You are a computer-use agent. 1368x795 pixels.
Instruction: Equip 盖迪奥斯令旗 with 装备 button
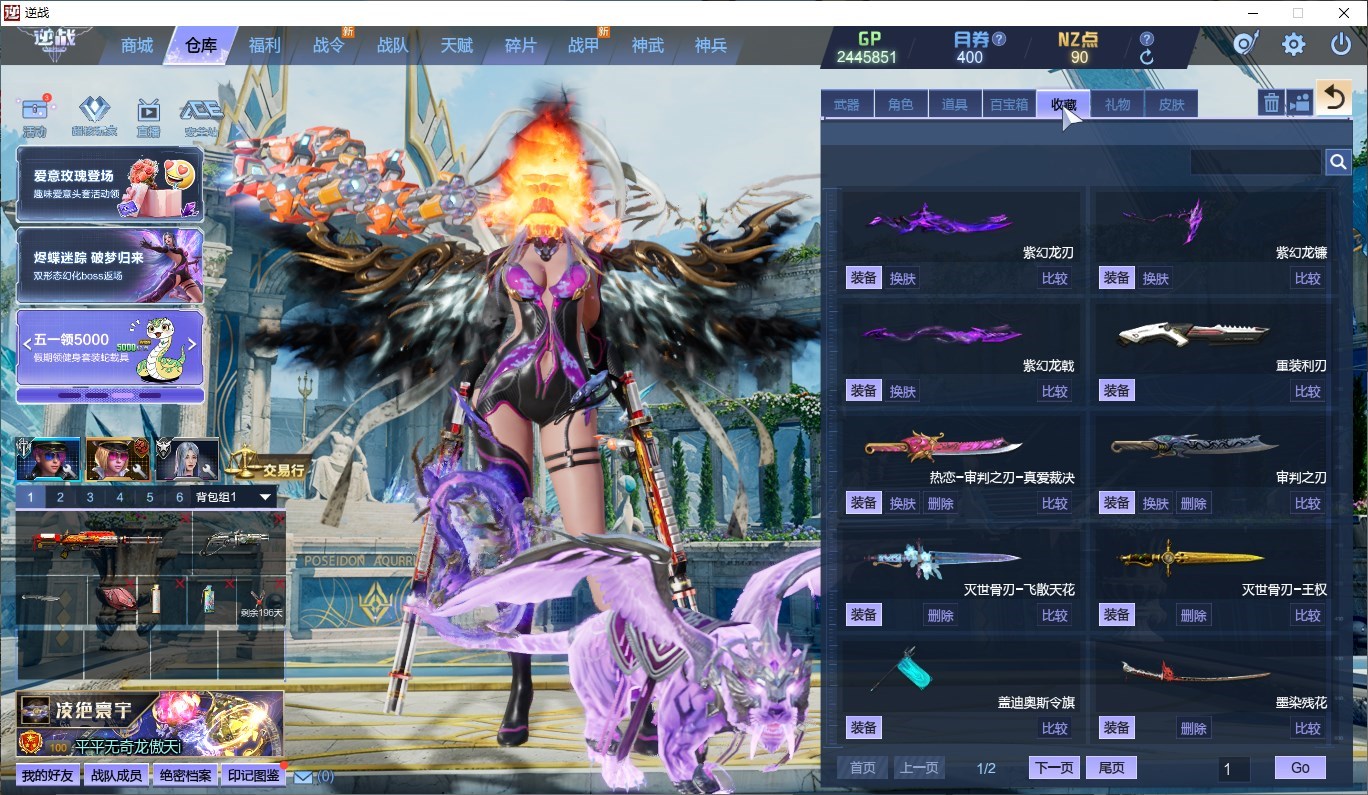pyautogui.click(x=864, y=727)
